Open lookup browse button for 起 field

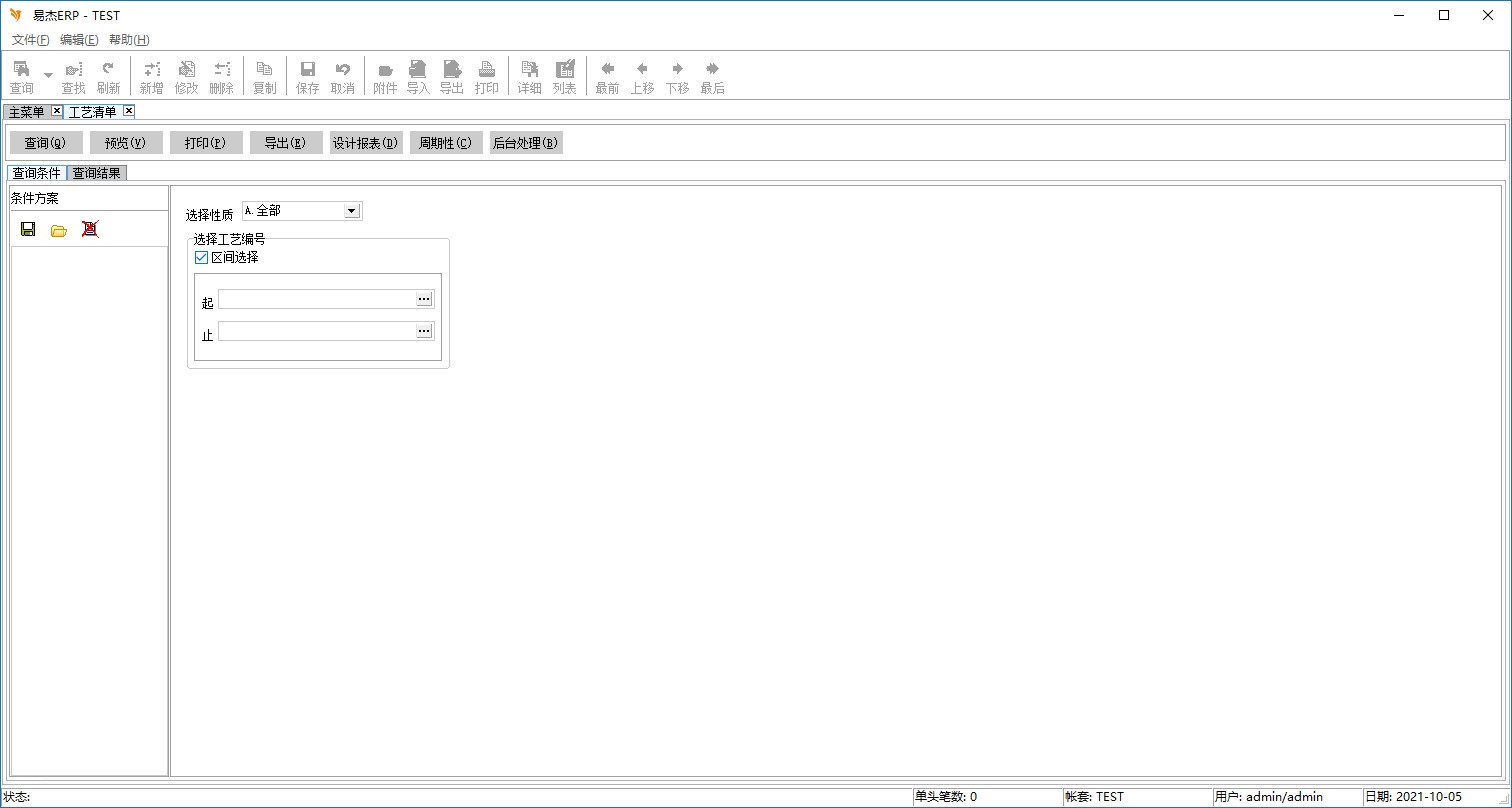(x=424, y=299)
